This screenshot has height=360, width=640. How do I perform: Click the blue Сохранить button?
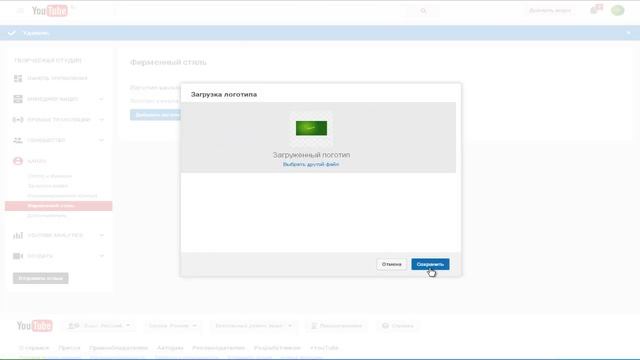click(x=430, y=264)
